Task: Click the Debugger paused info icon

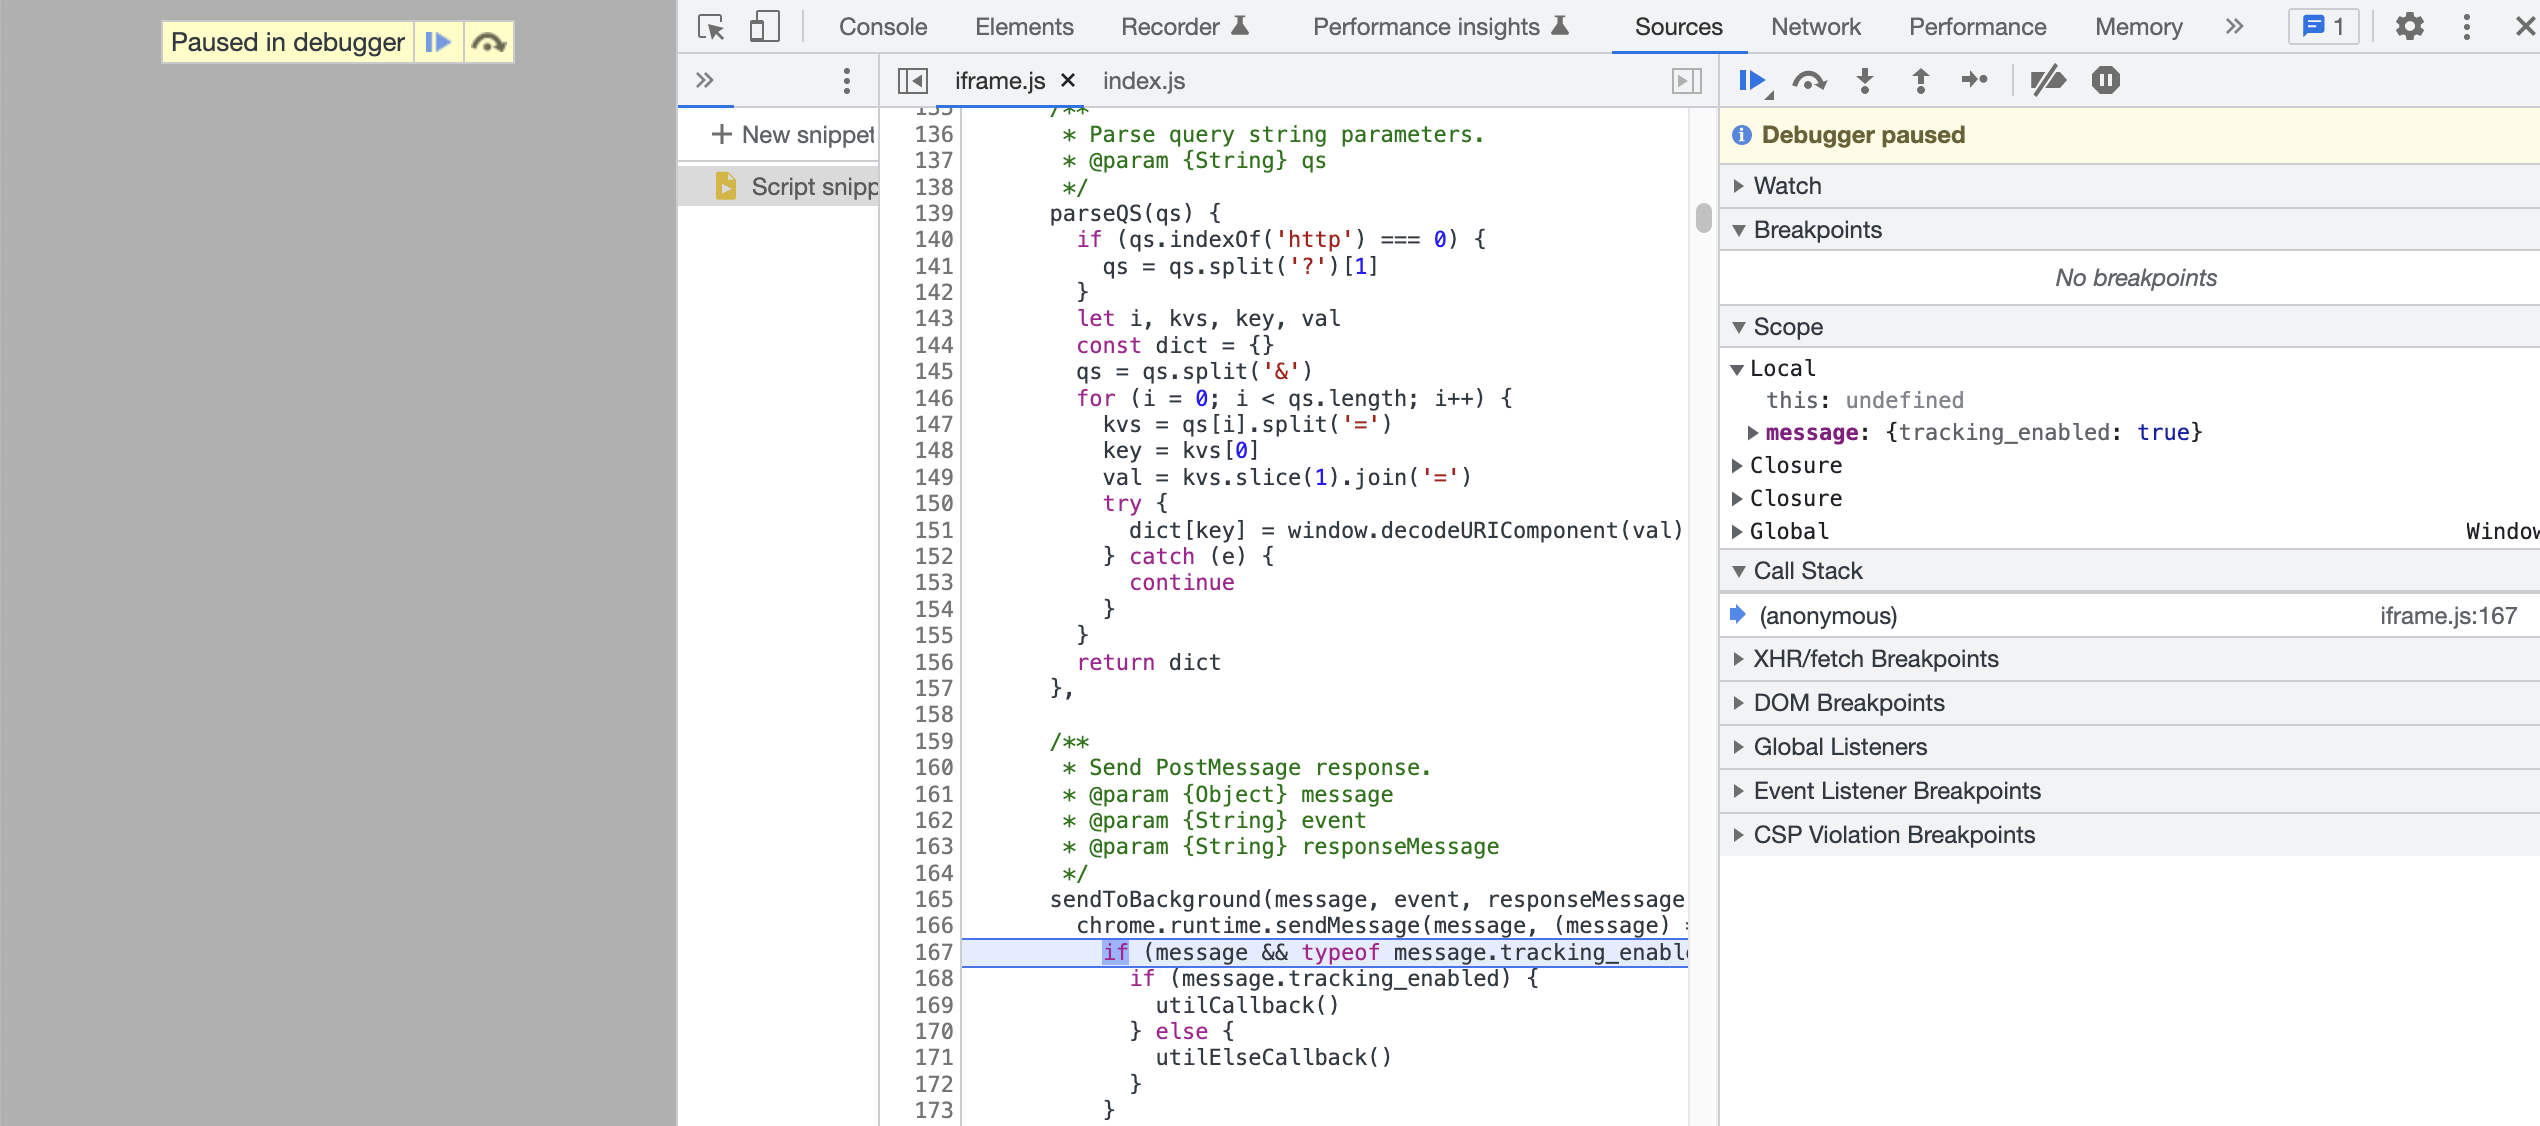Action: (x=1742, y=135)
